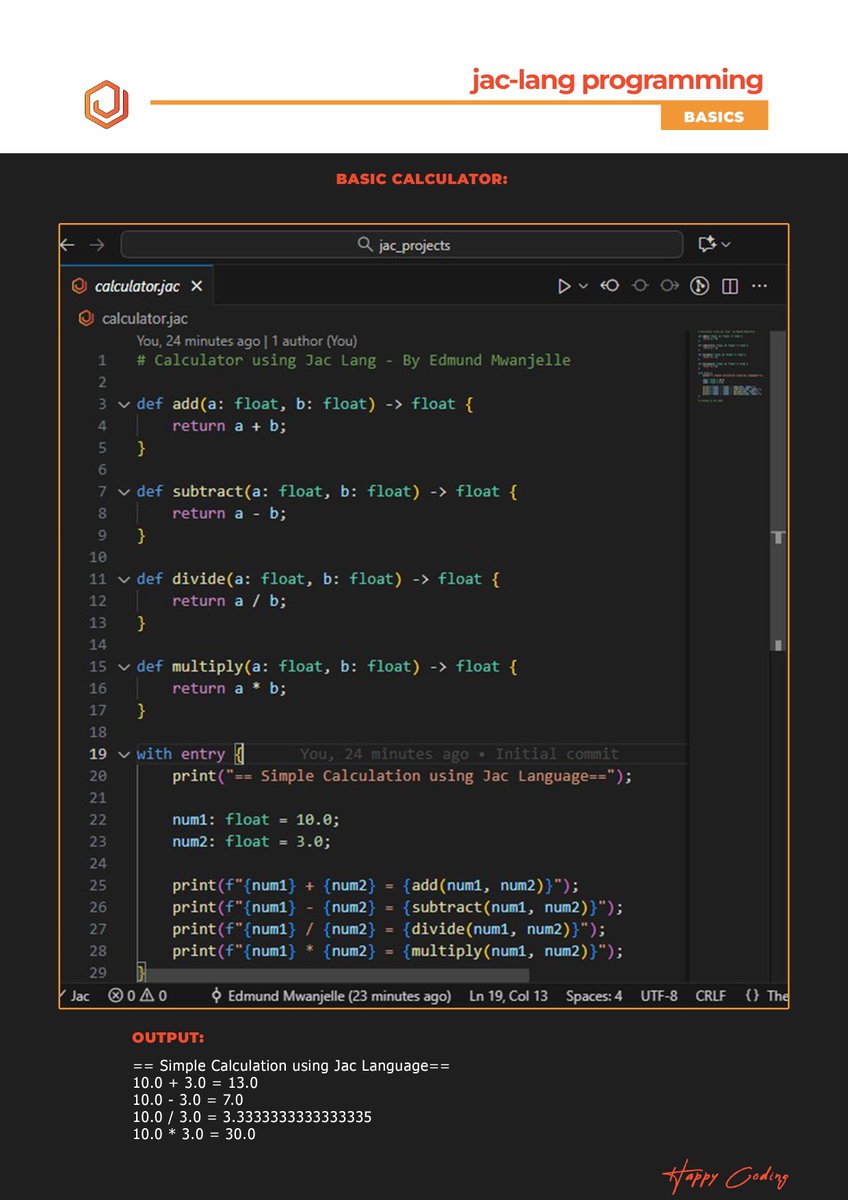
Task: Click the 'def add' function name on line 3
Action: 185,404
